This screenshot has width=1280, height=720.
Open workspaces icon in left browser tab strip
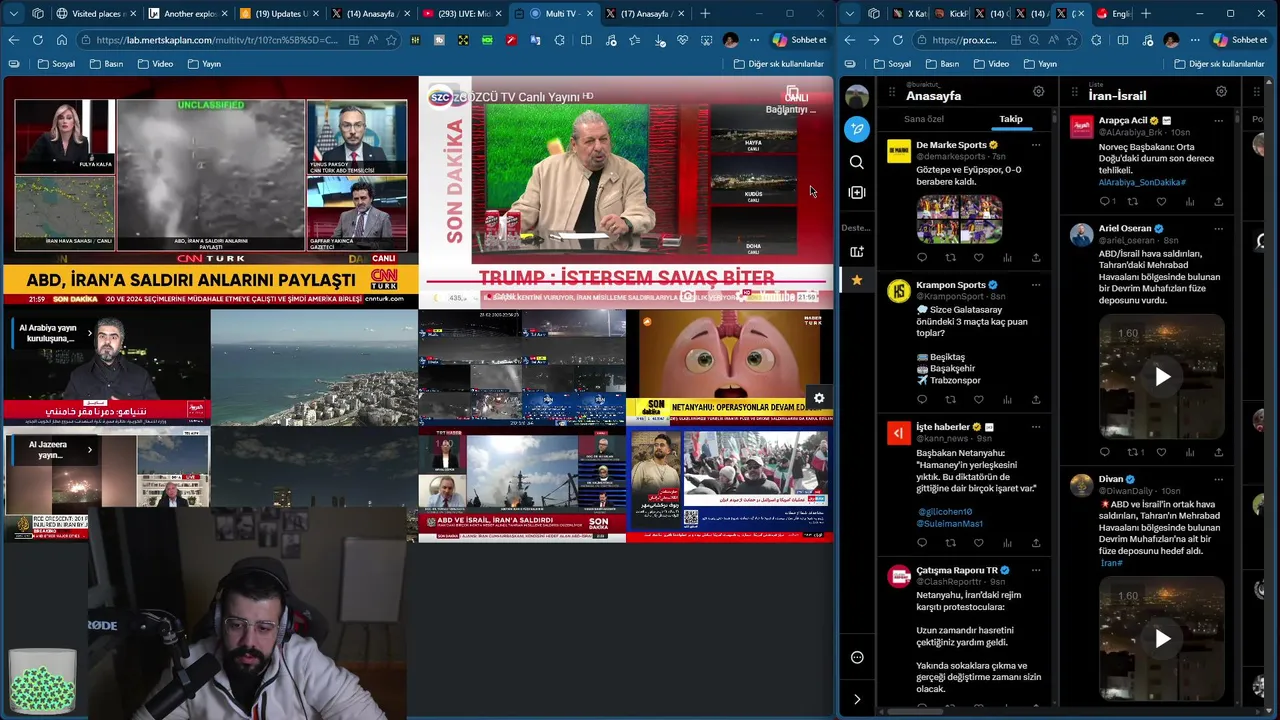38,13
